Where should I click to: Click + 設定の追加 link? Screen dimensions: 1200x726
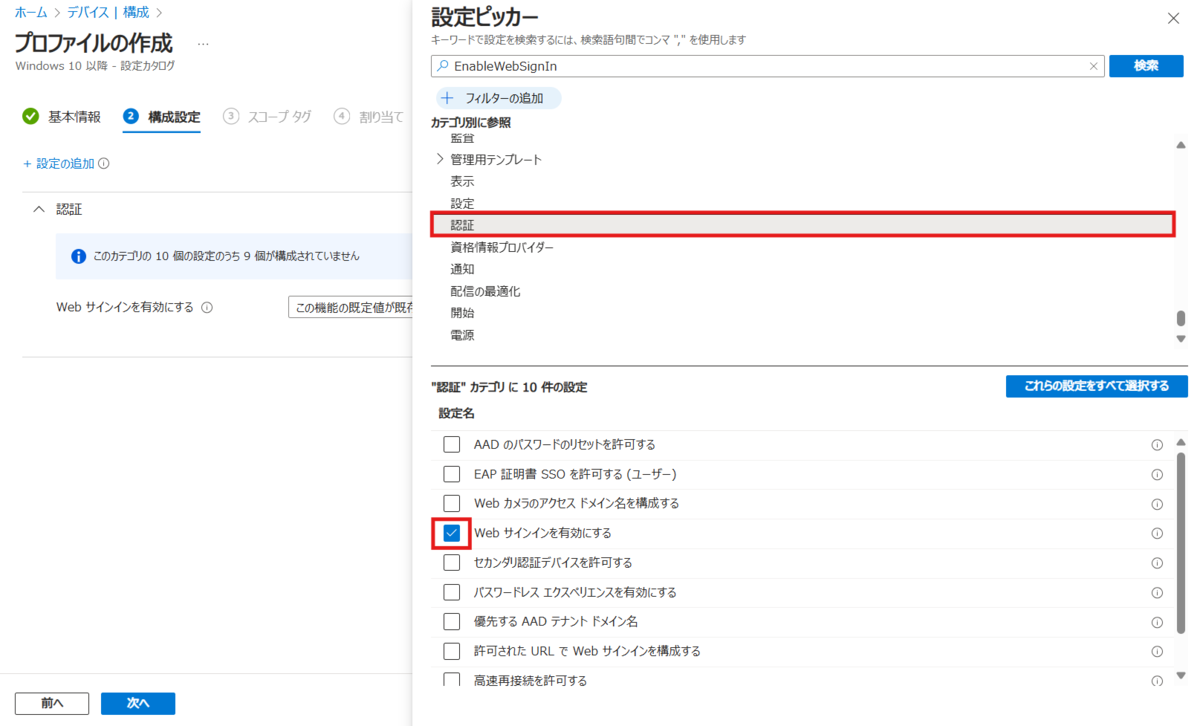tap(58, 164)
